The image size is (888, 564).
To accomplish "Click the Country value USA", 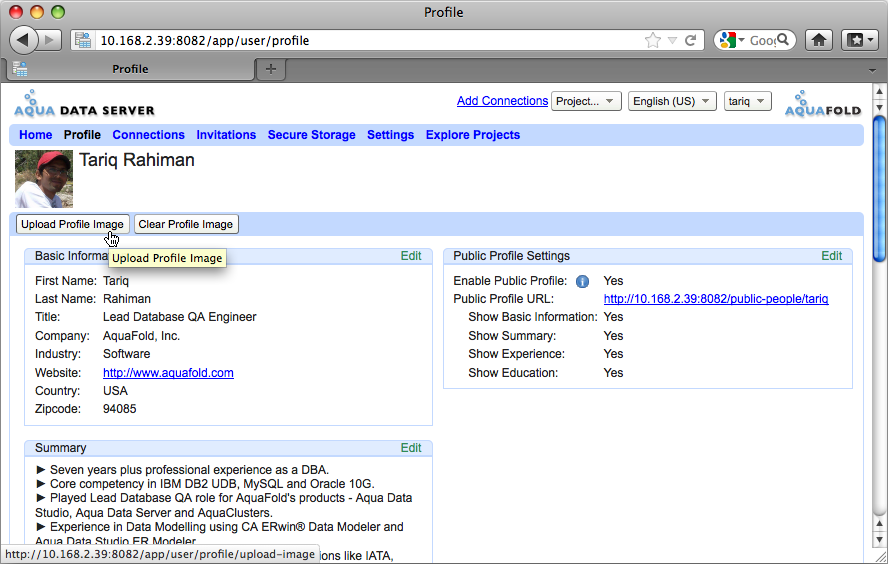I will [x=115, y=391].
